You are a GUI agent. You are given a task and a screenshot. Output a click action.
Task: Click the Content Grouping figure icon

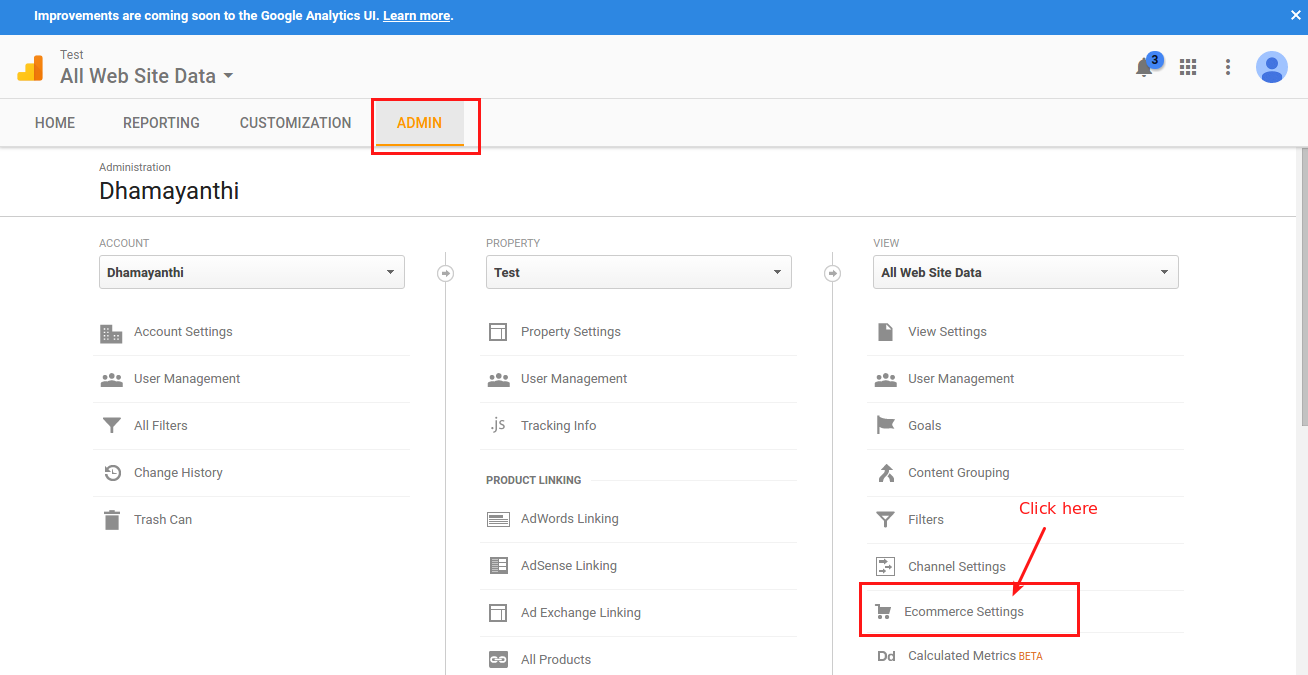885,473
